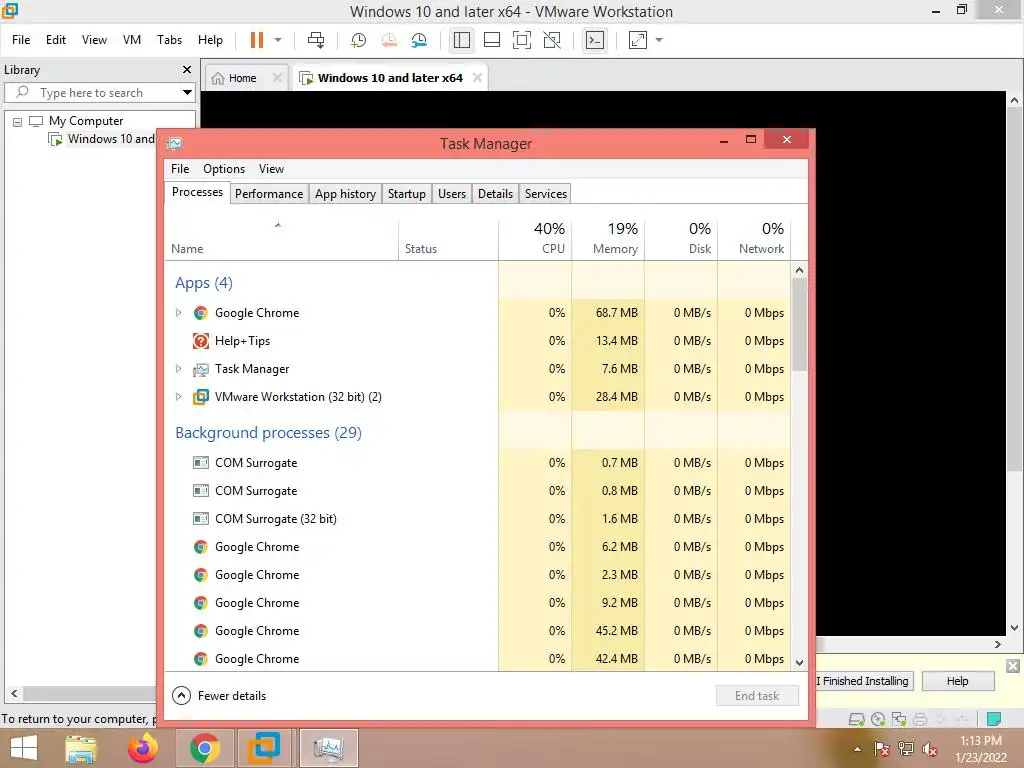Take a snapshot of the virtual machine
1024x768 pixels.
(359, 40)
